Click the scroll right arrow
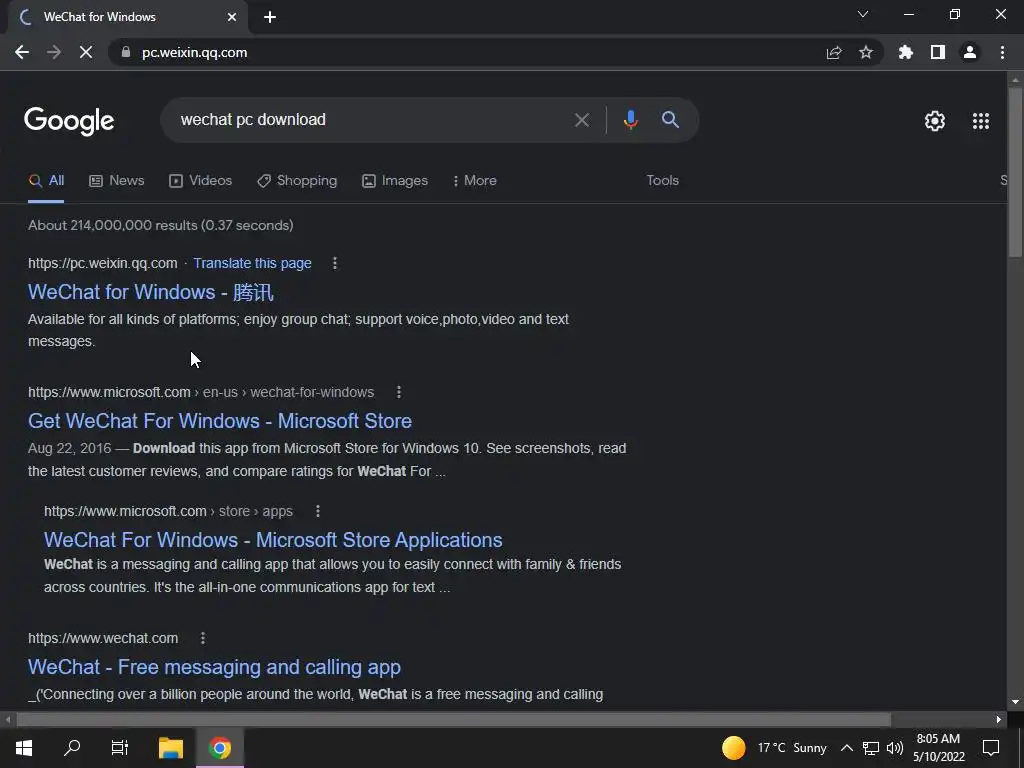The height and width of the screenshot is (768, 1024). (999, 719)
